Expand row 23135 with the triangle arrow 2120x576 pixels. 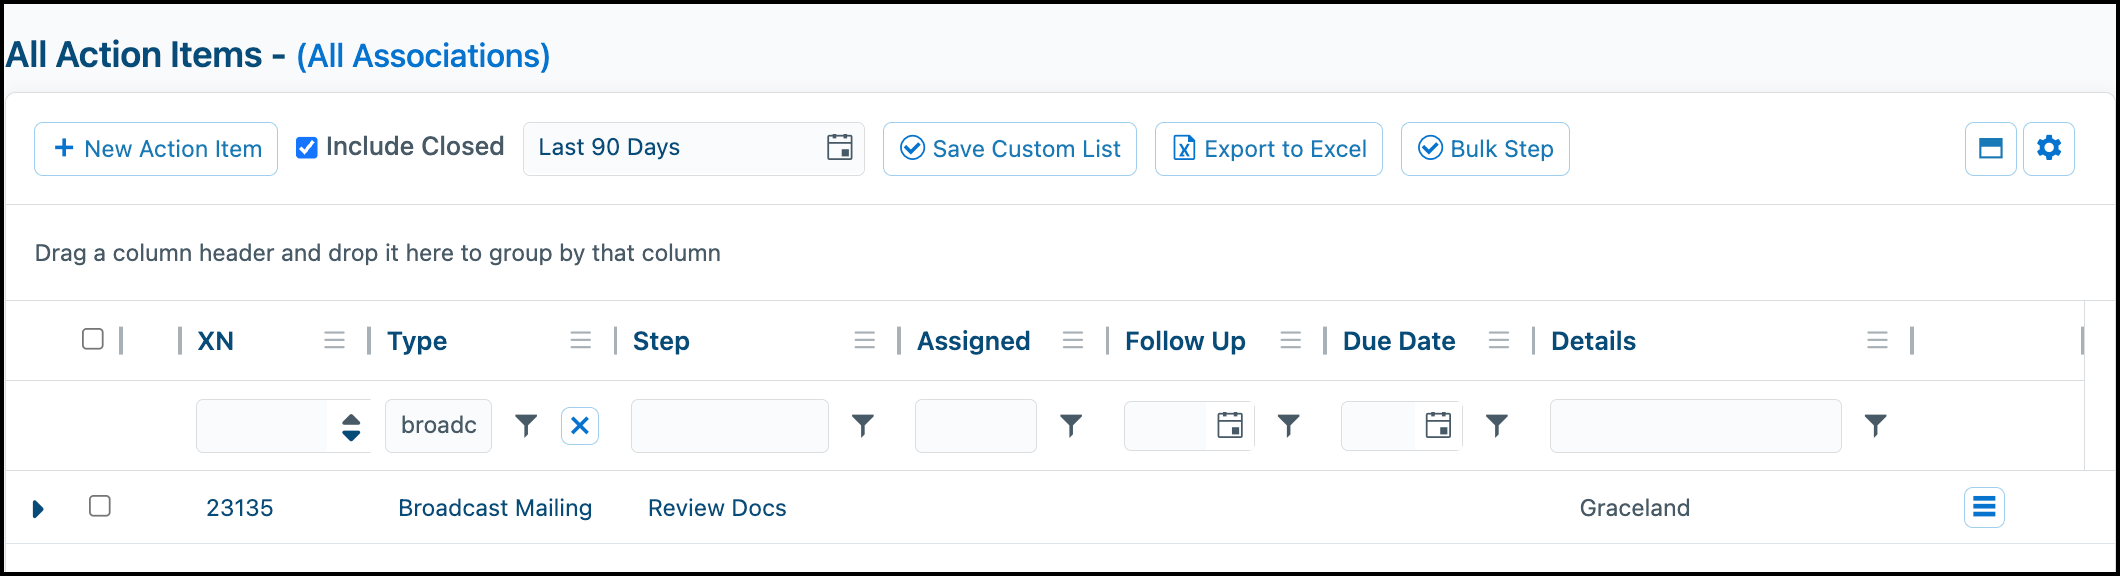[38, 509]
